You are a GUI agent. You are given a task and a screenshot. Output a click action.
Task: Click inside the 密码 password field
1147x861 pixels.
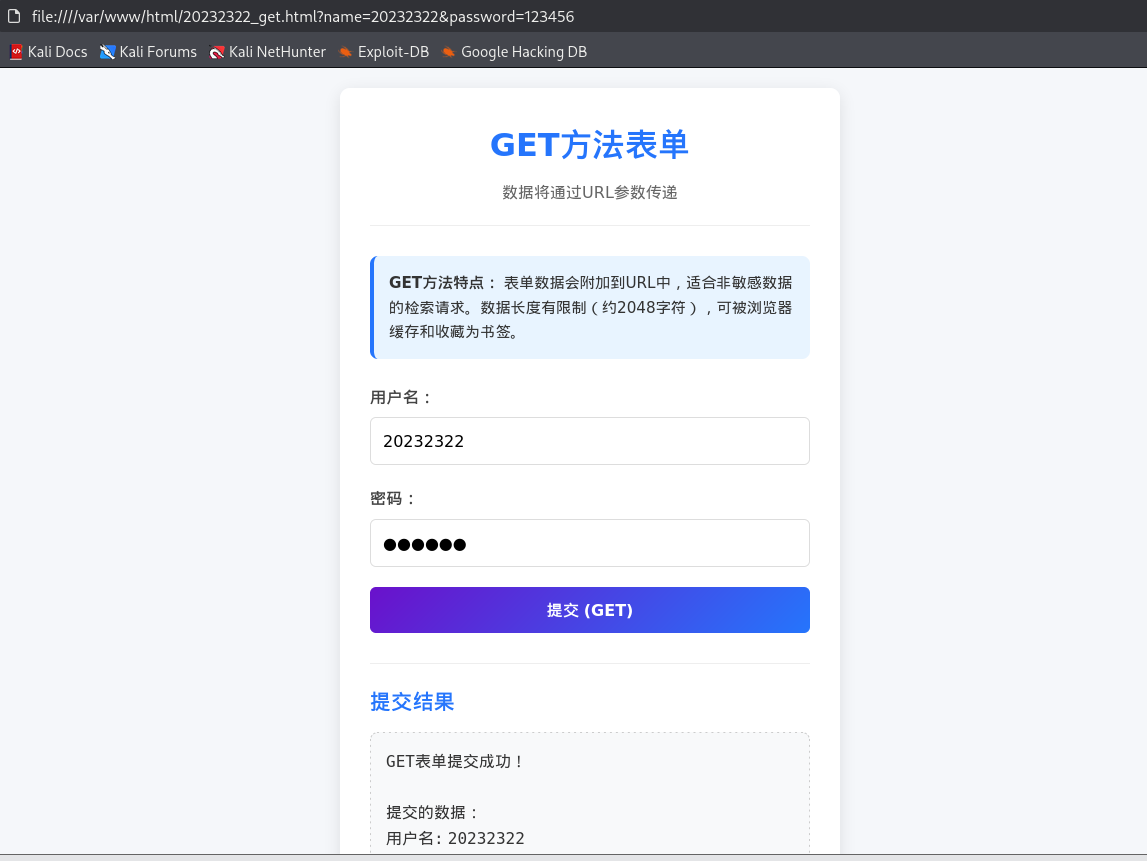589,543
